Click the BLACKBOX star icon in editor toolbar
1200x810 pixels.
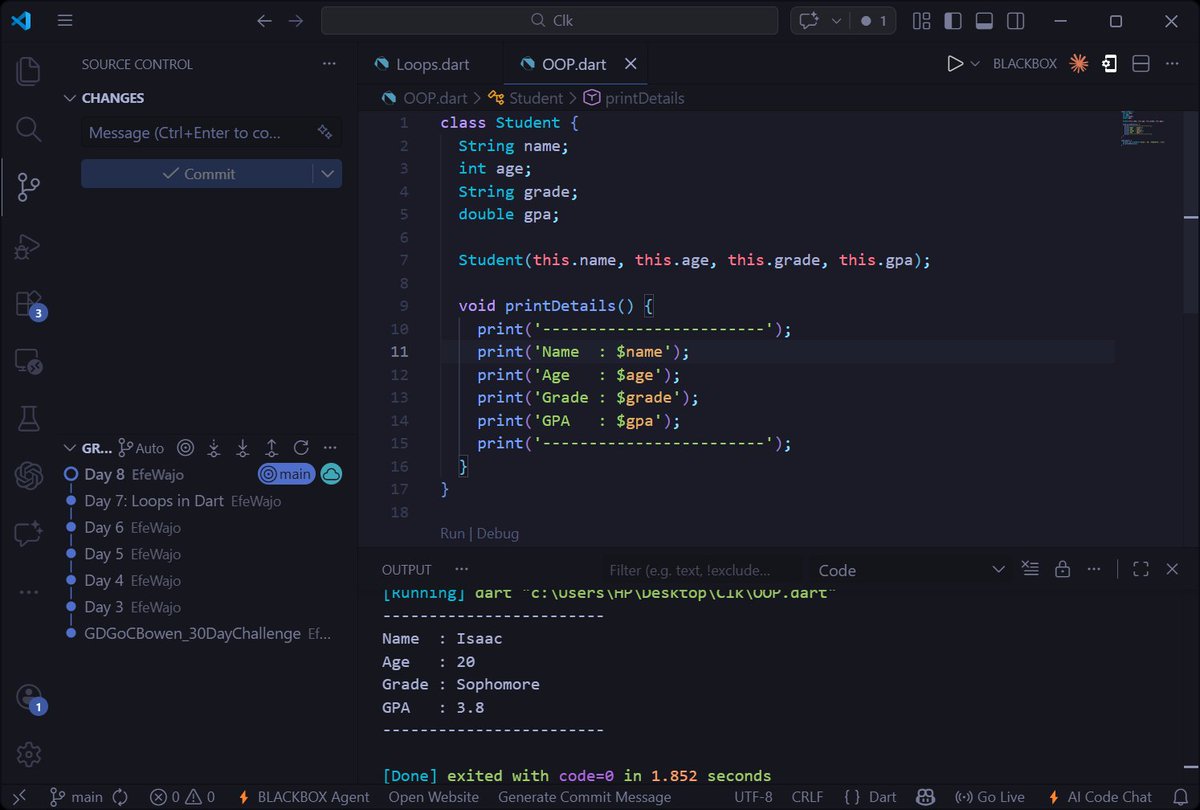pyautogui.click(x=1078, y=63)
